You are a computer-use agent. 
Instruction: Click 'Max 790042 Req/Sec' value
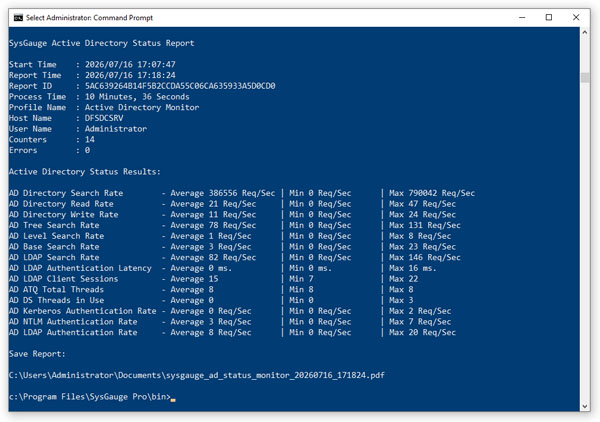432,193
